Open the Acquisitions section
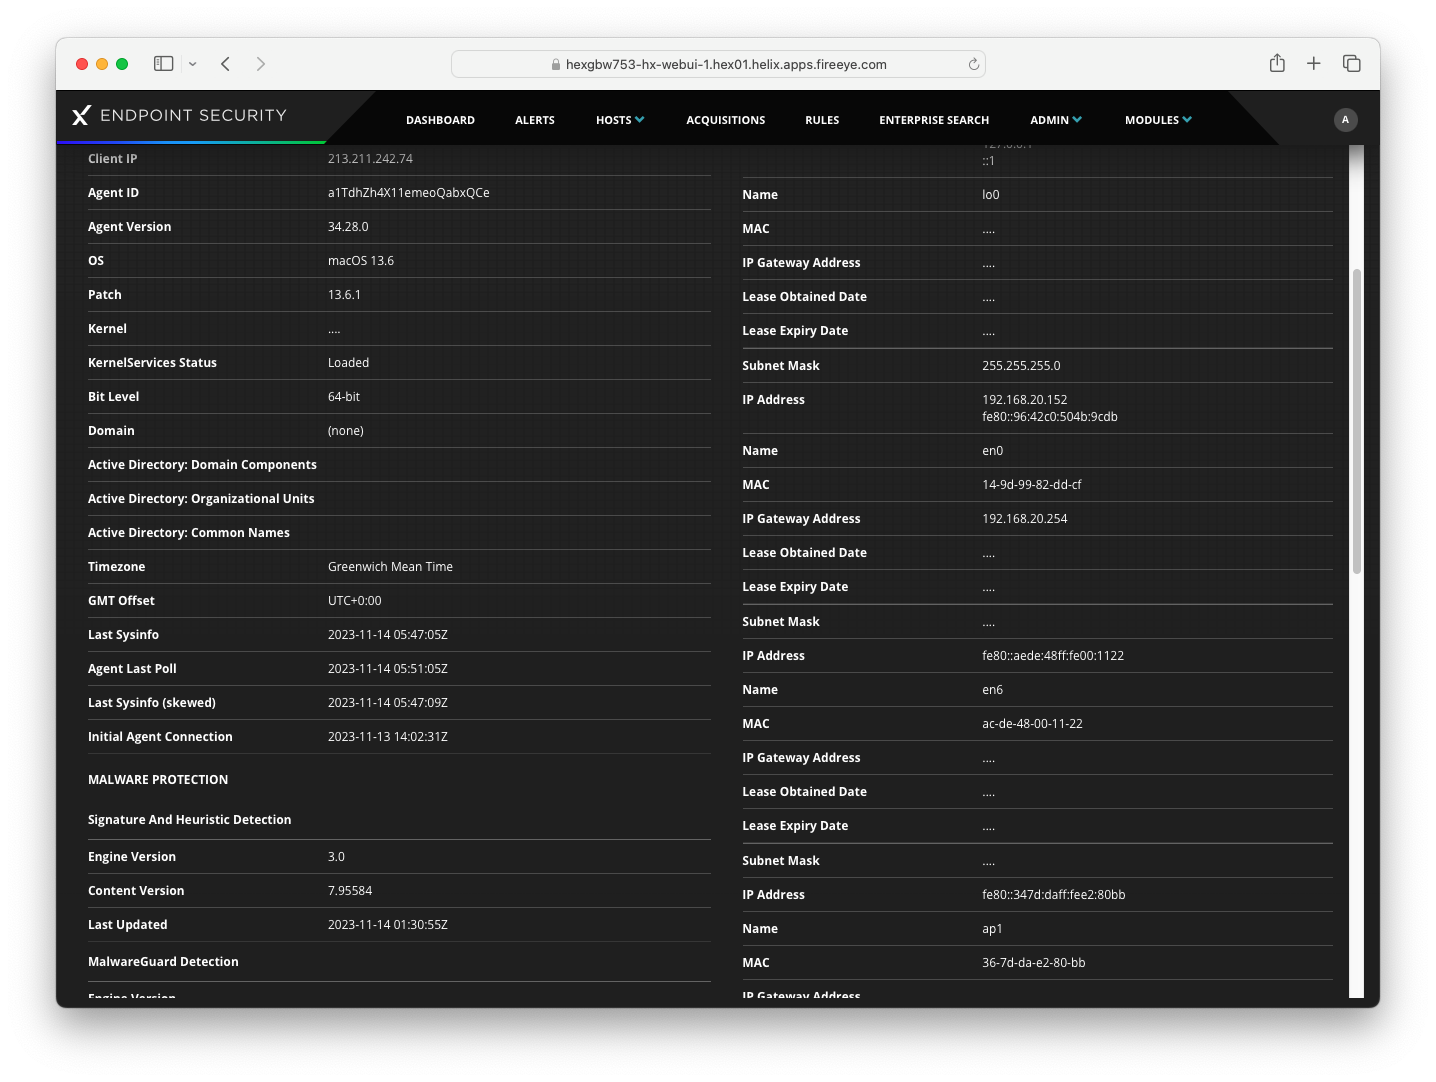1436x1082 pixels. (725, 120)
